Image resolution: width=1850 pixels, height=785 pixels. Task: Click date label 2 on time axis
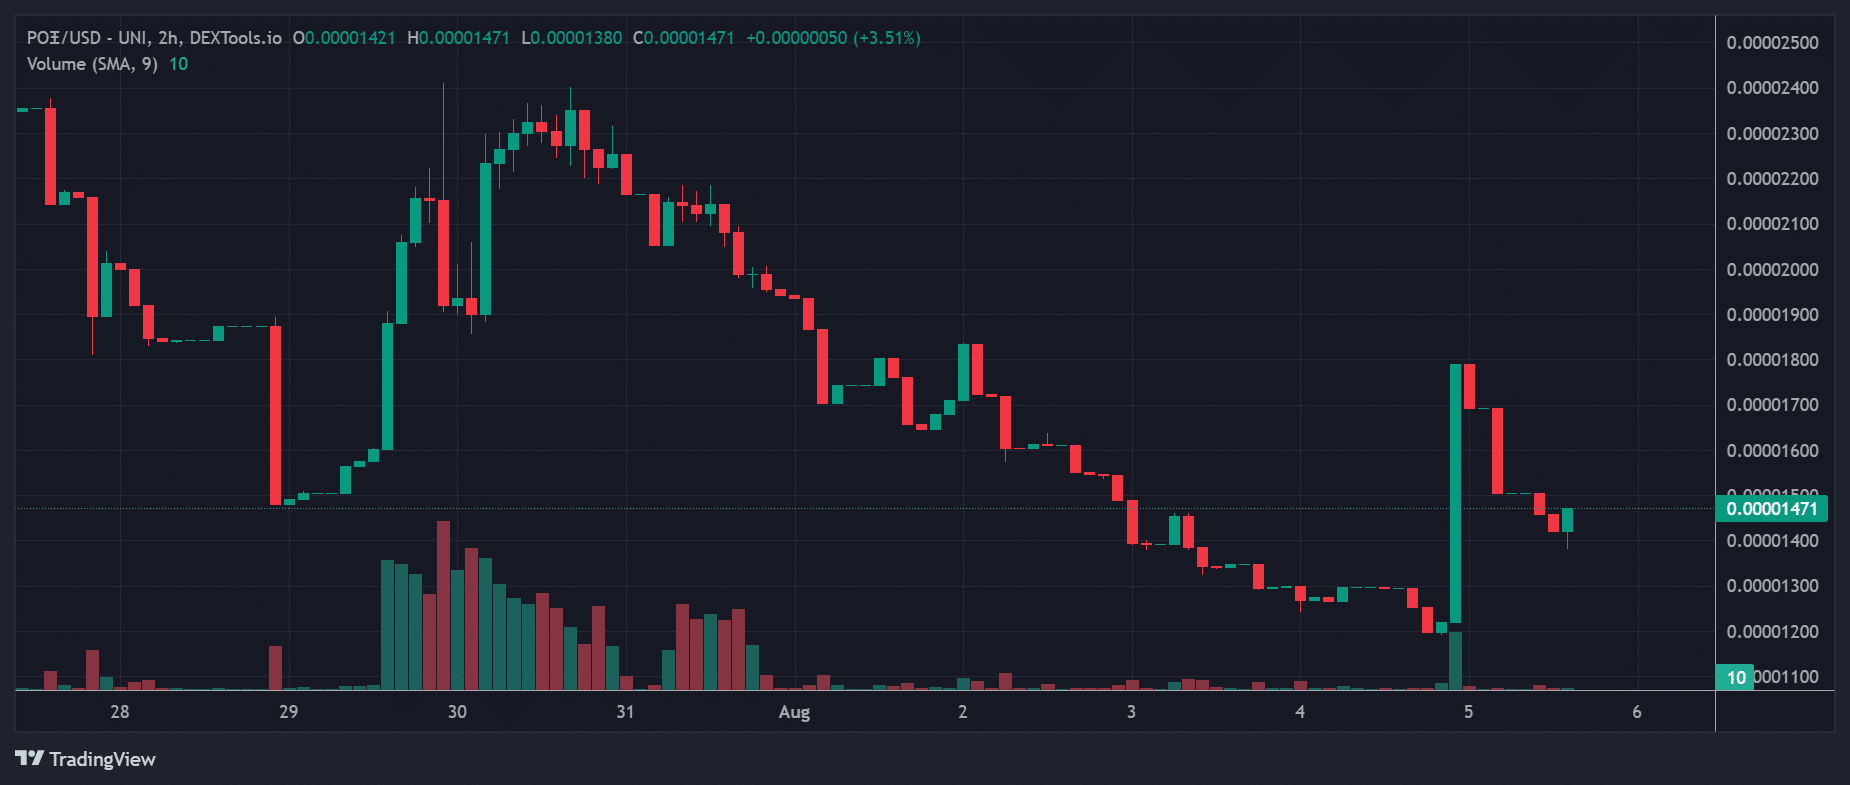(x=963, y=712)
